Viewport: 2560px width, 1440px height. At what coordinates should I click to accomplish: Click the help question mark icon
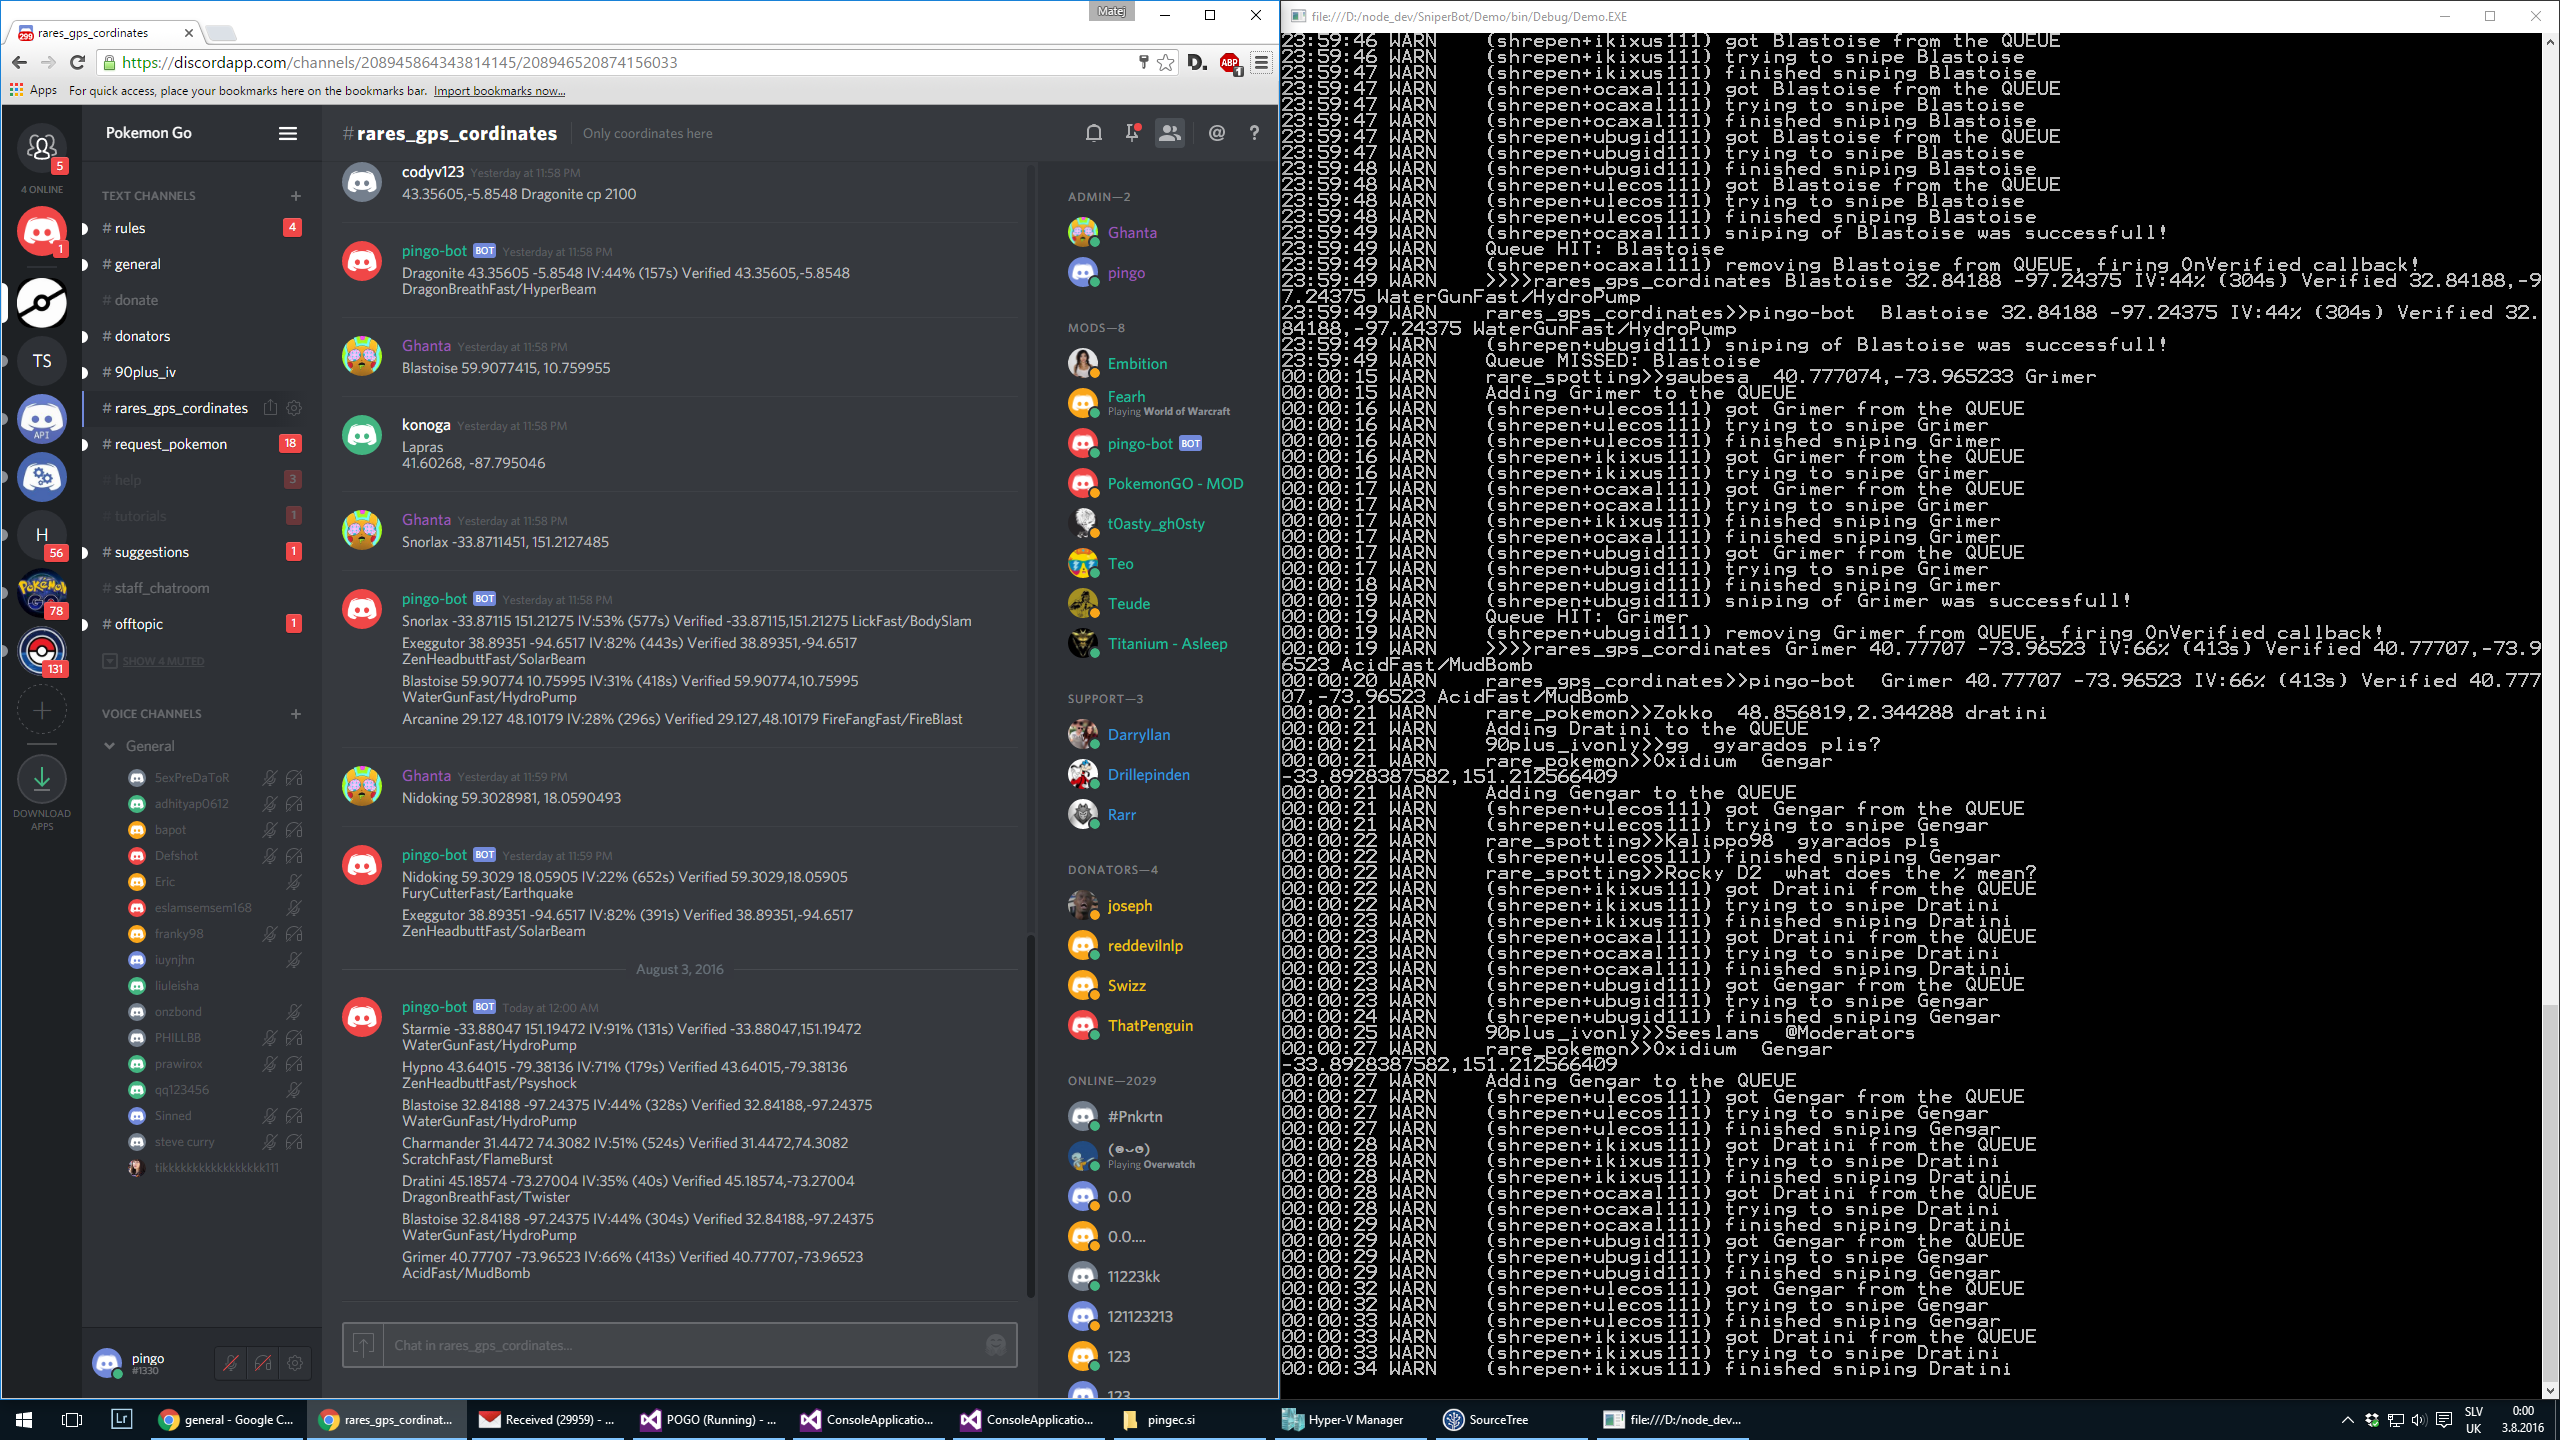tap(1254, 133)
